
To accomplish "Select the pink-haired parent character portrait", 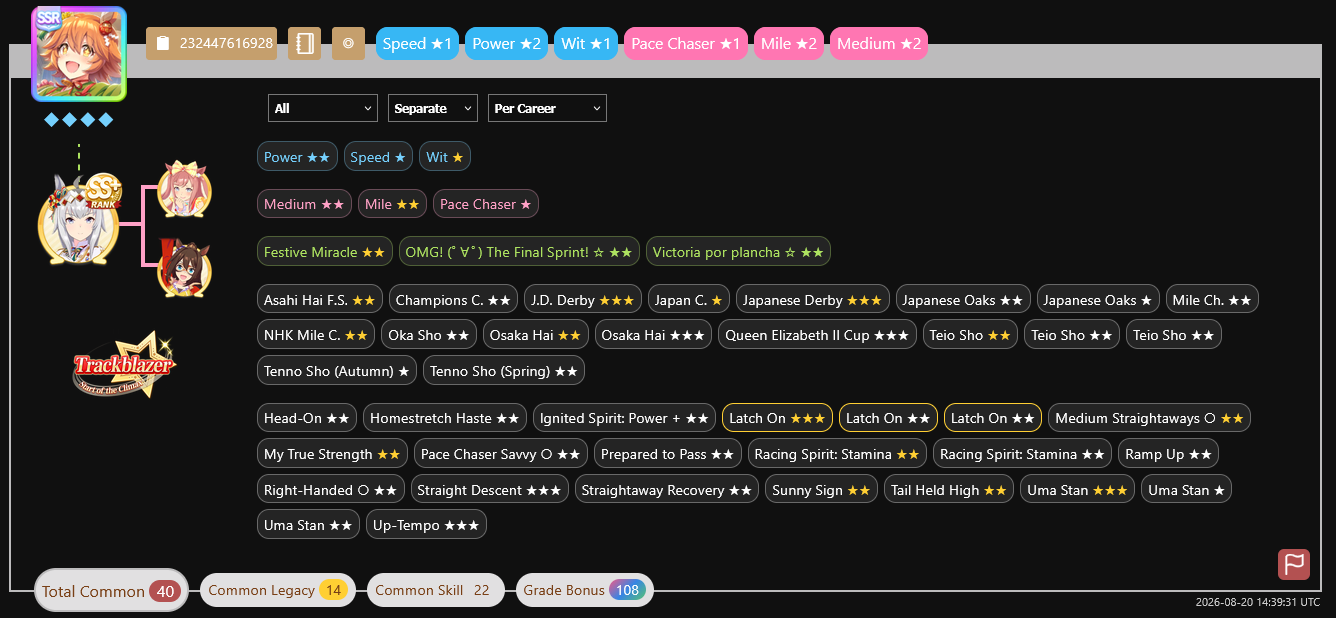I will (x=185, y=189).
